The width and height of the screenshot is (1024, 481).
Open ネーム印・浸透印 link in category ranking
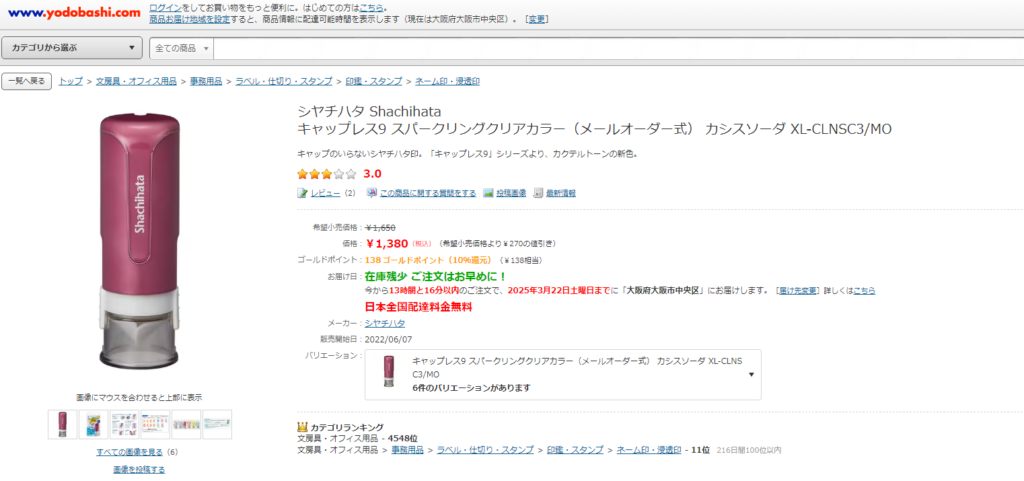(649, 450)
